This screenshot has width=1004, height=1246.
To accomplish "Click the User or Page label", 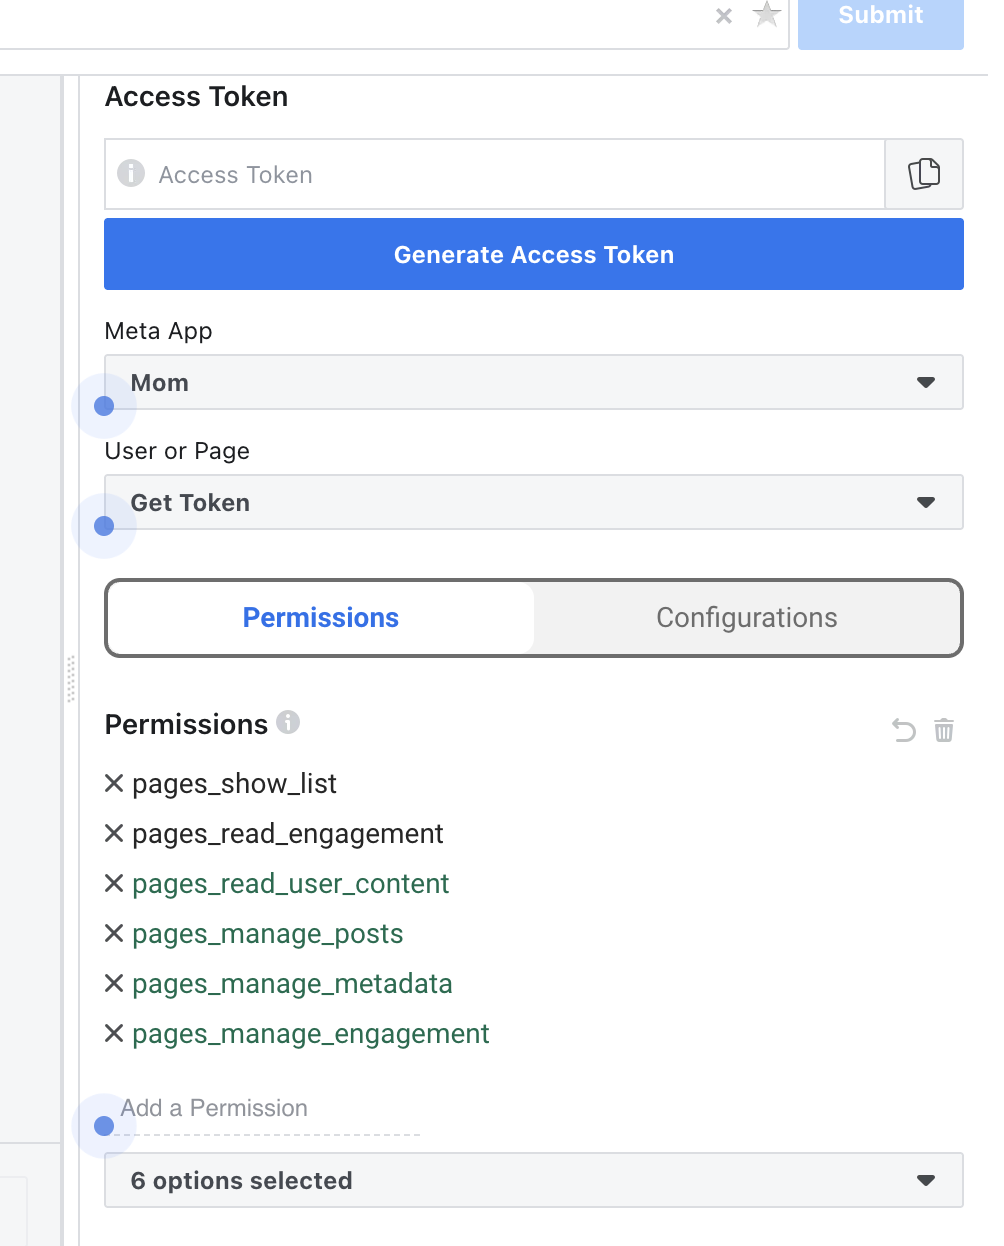I will tap(177, 451).
